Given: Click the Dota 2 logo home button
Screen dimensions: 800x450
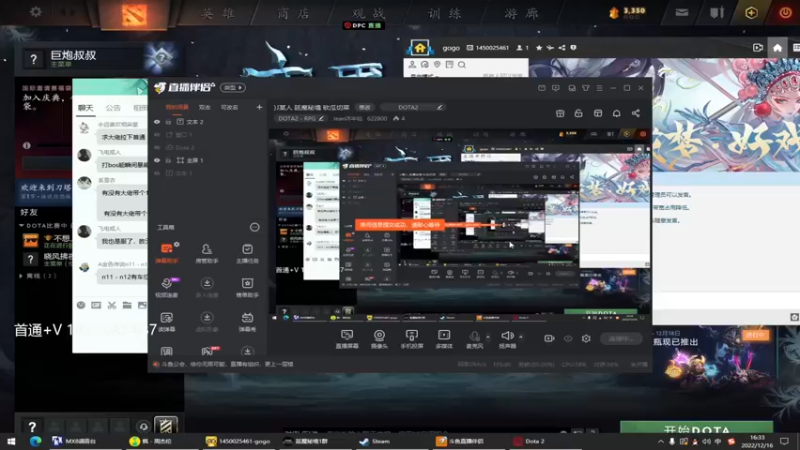Looking at the screenshot, I should coord(134,14).
